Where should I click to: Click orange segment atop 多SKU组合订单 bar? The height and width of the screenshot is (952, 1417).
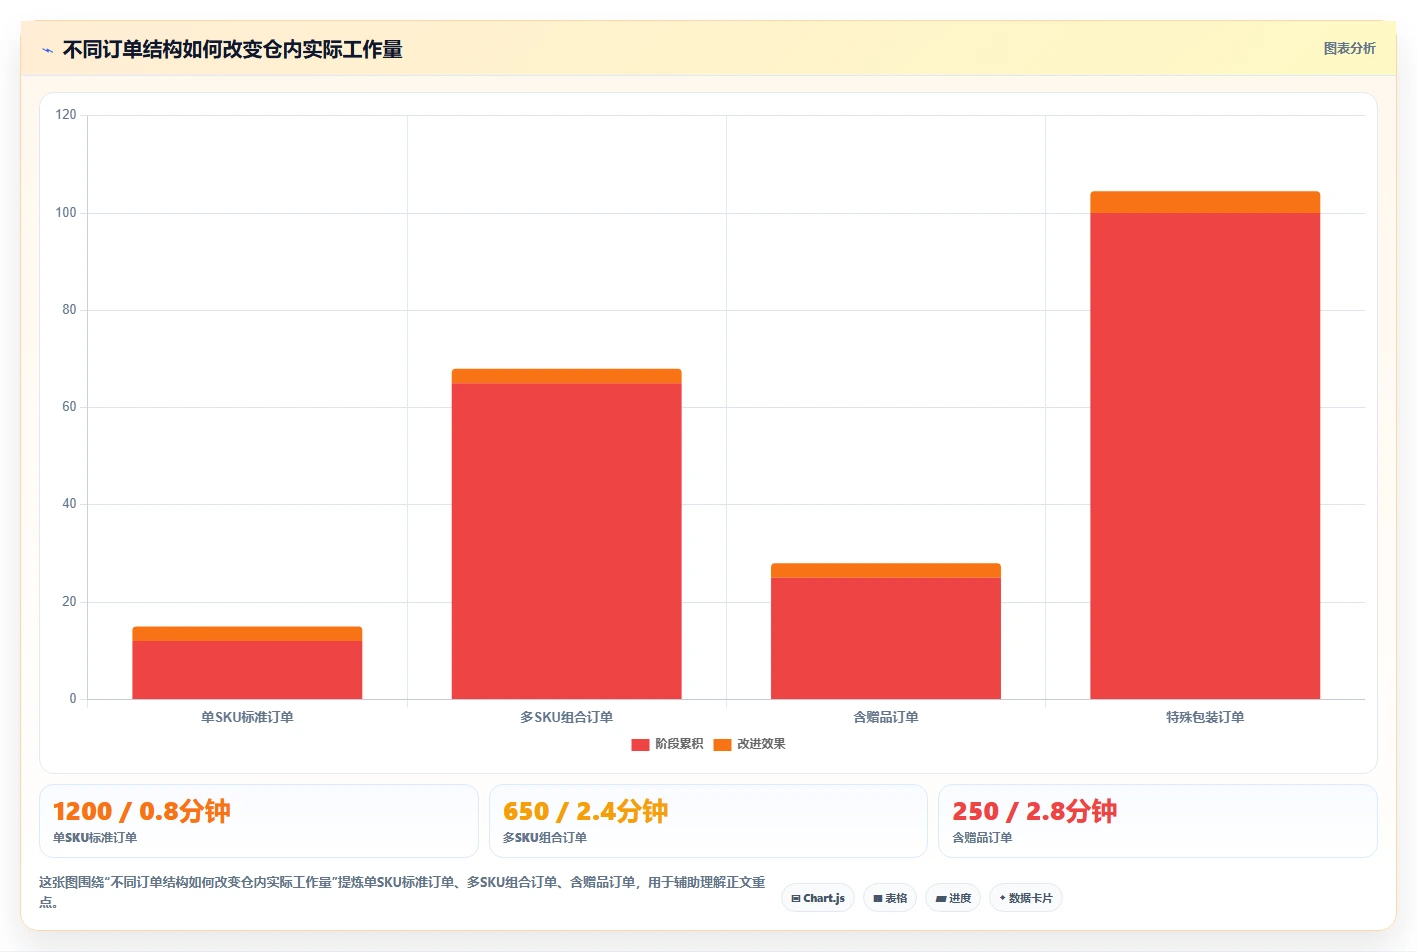pos(566,376)
